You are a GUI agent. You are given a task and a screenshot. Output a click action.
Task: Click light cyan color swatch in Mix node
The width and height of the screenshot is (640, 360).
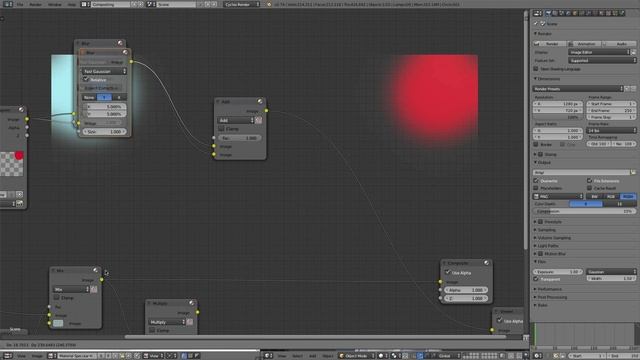[58, 323]
